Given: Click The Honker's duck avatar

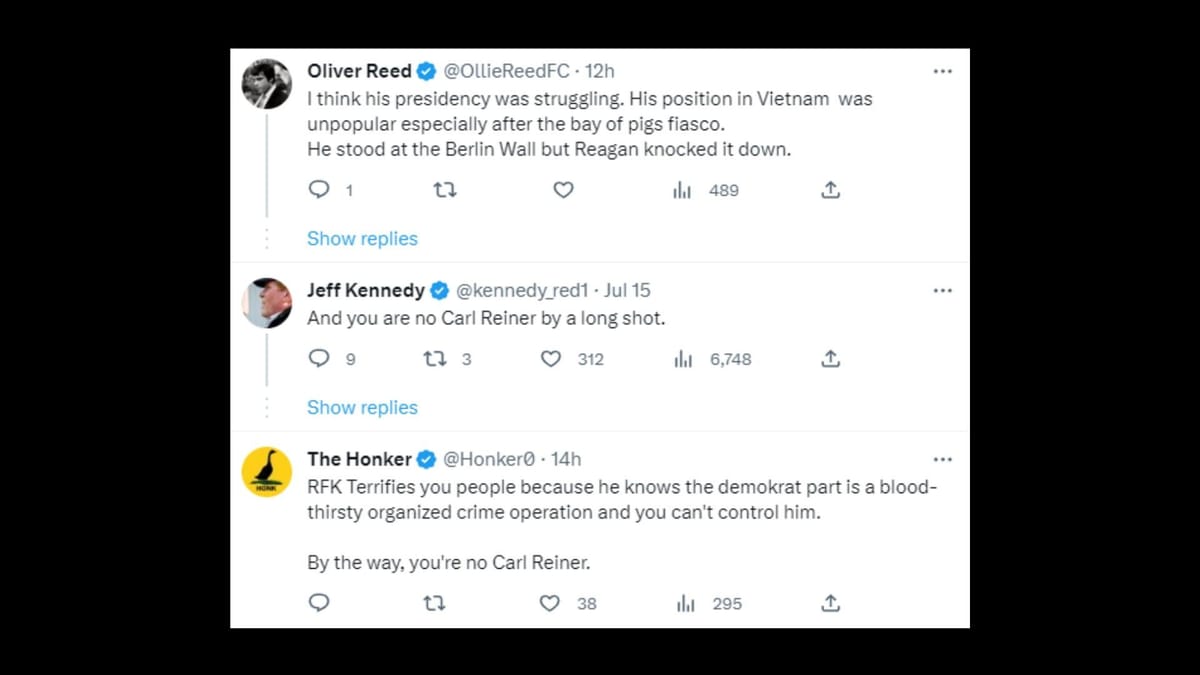Looking at the screenshot, I should coord(266,471).
